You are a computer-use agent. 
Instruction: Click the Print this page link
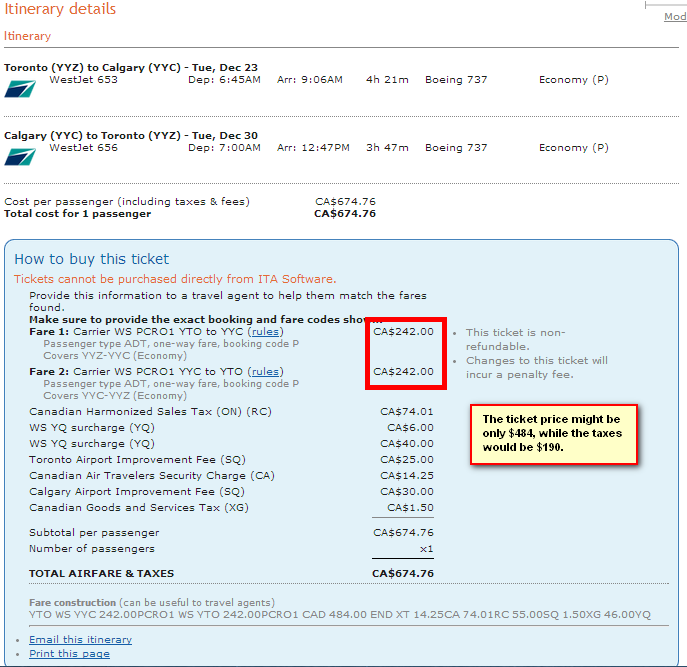(x=69, y=654)
